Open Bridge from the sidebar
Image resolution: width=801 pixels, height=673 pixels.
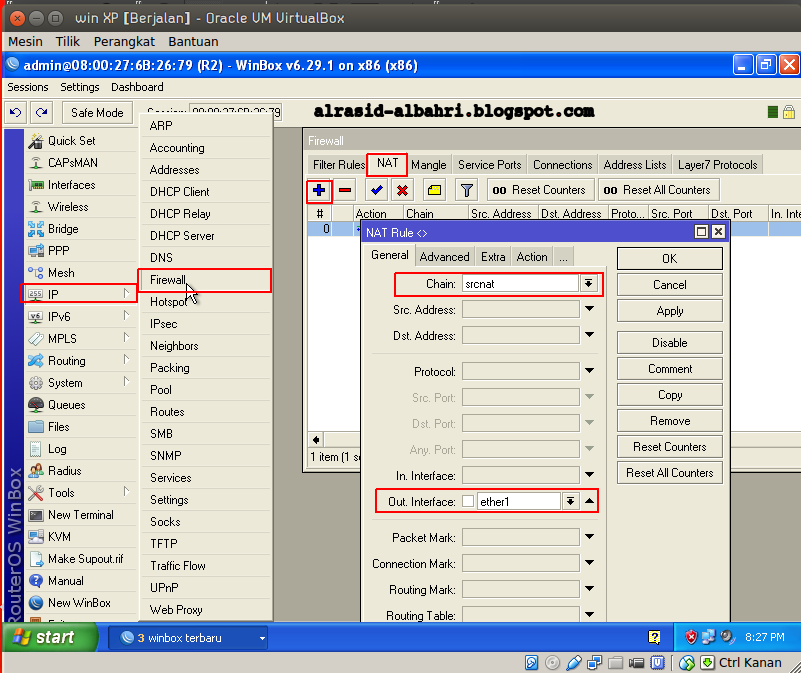pyautogui.click(x=63, y=228)
